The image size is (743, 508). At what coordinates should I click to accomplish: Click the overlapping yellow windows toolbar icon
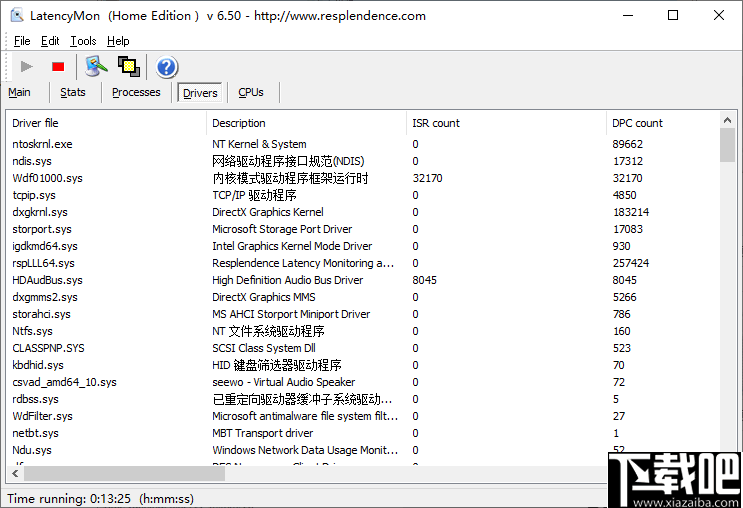pos(129,66)
